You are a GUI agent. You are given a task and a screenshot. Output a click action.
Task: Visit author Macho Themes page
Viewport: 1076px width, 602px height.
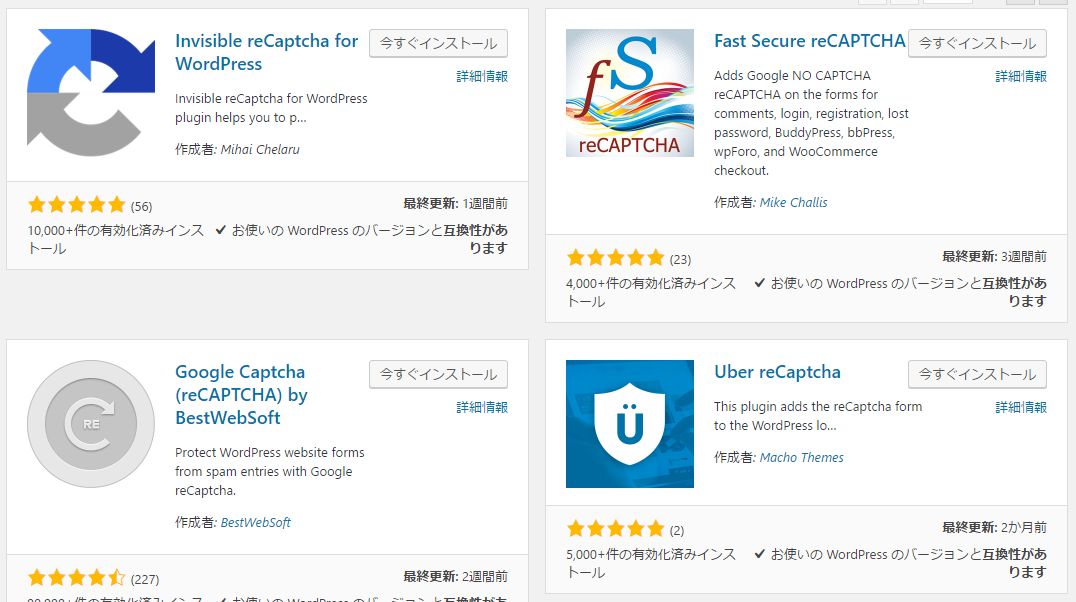tap(802, 458)
